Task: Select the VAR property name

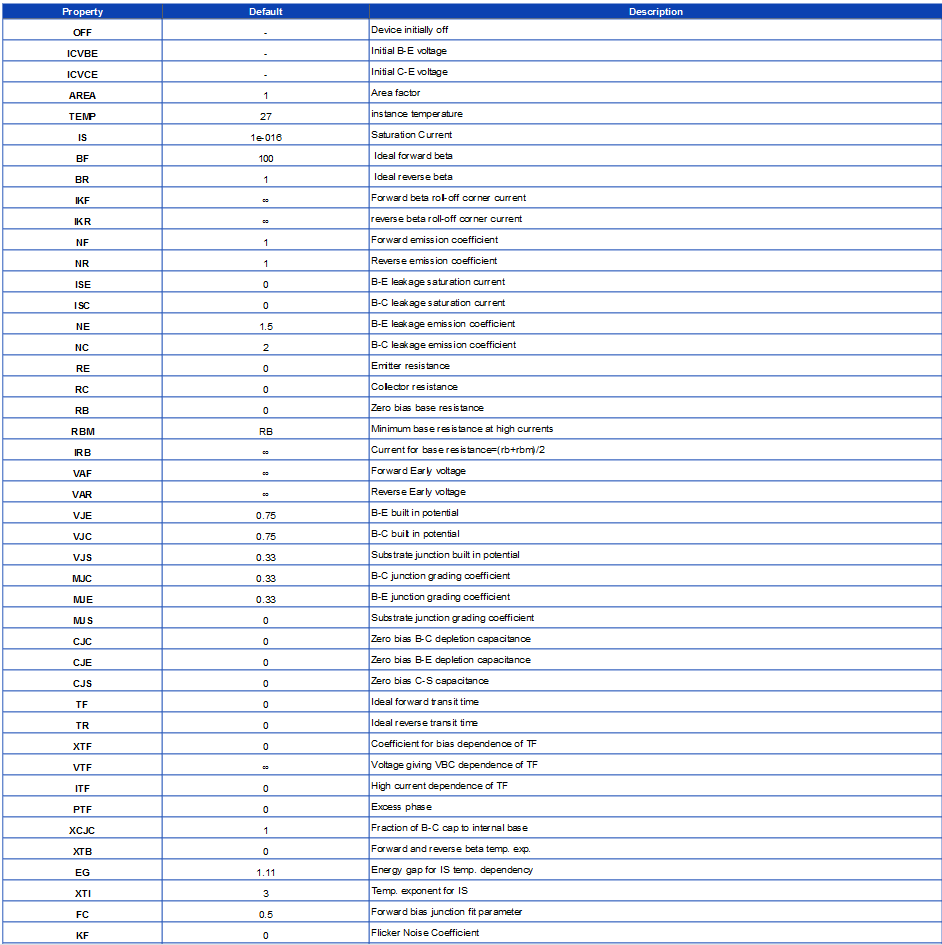Action: tap(83, 494)
